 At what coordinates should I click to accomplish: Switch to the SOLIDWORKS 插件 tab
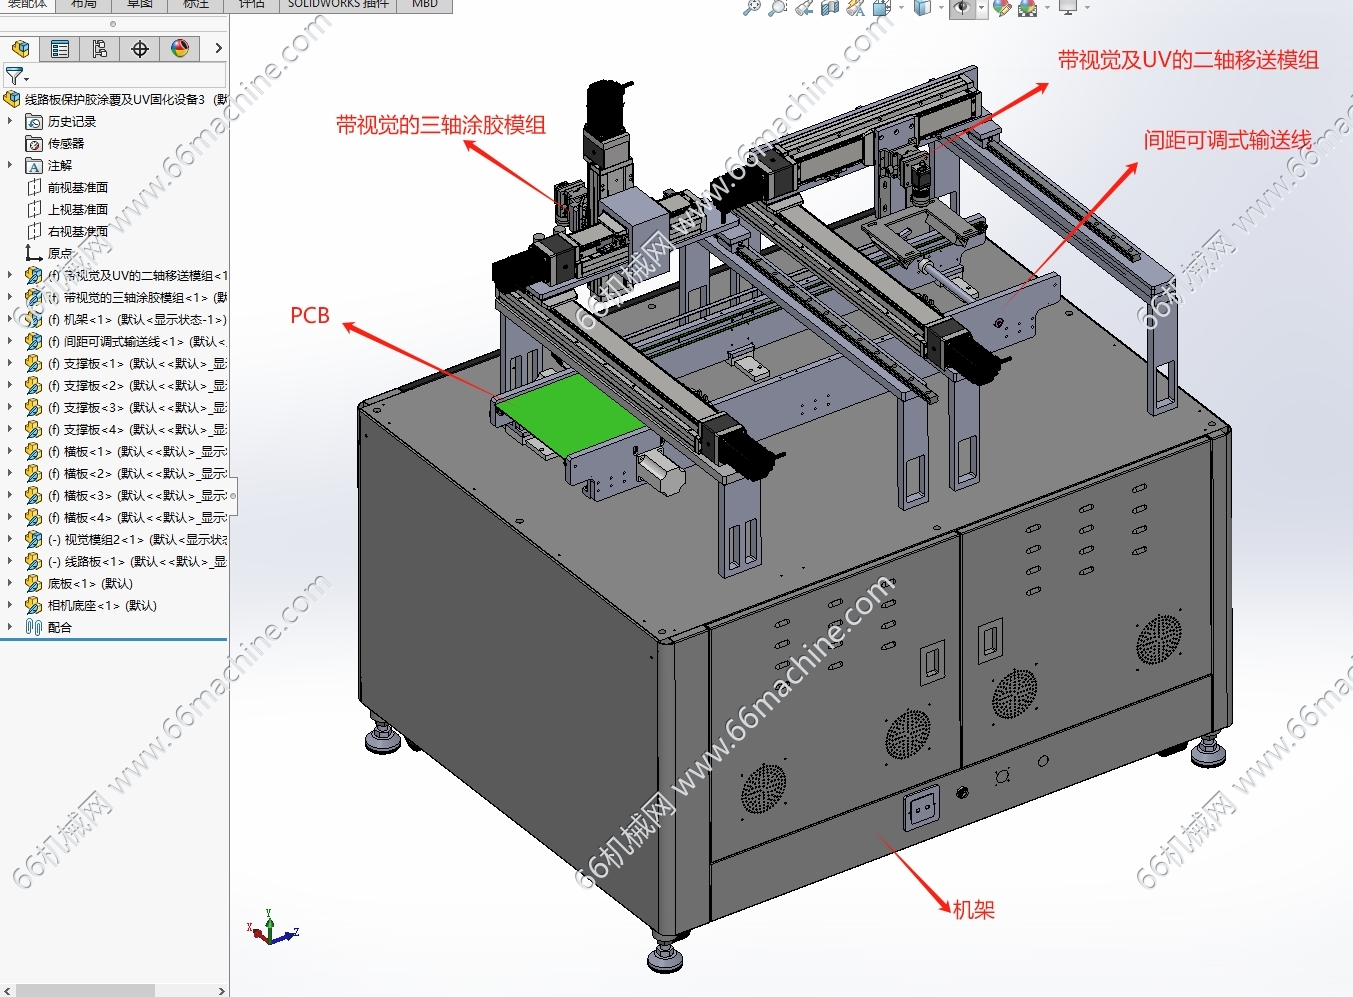coord(338,5)
